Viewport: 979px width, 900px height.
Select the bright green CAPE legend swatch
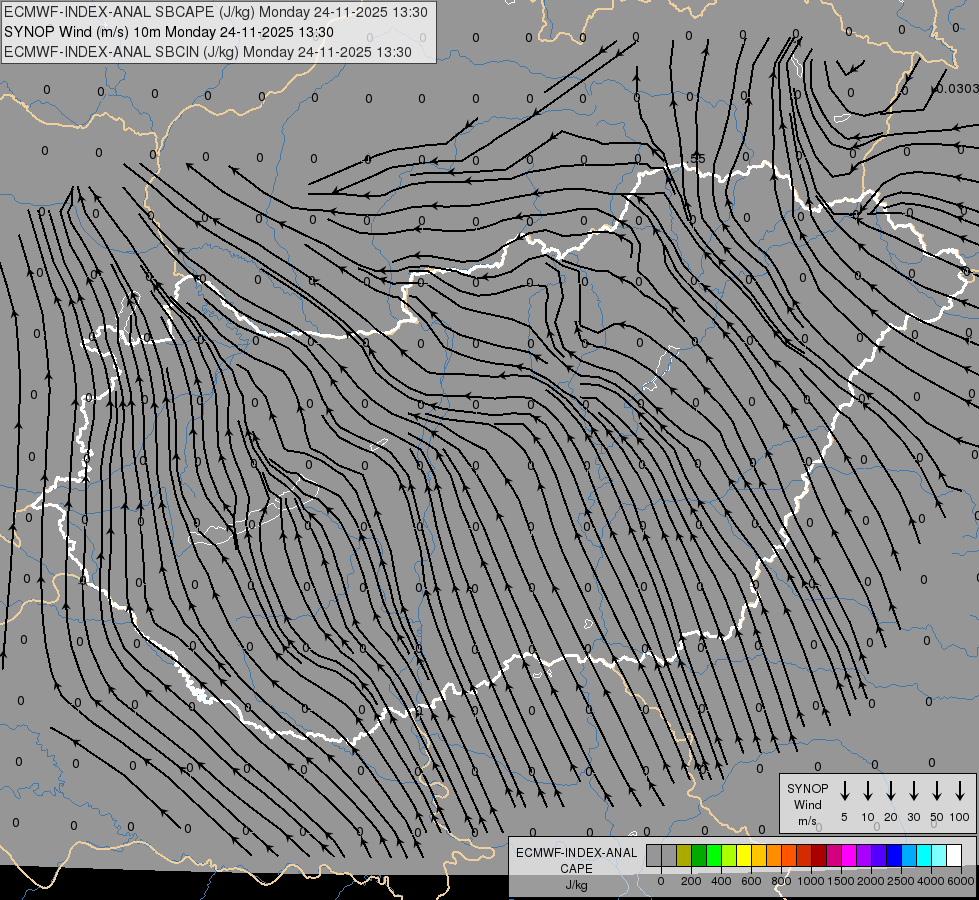714,855
